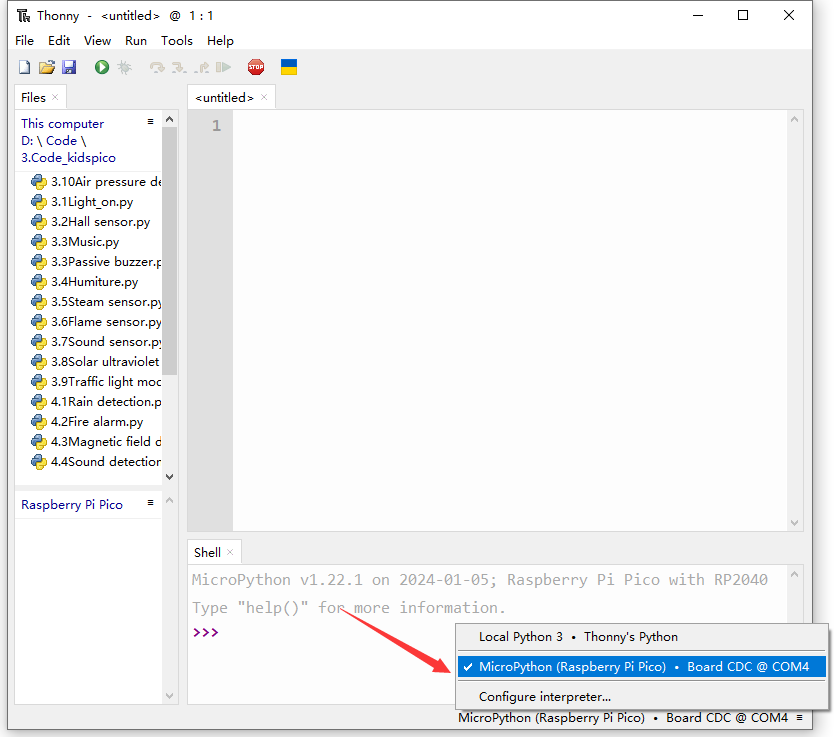This screenshot has width=834, height=737.
Task: Select 3.5Steam sensor.py file
Action: [96, 302]
